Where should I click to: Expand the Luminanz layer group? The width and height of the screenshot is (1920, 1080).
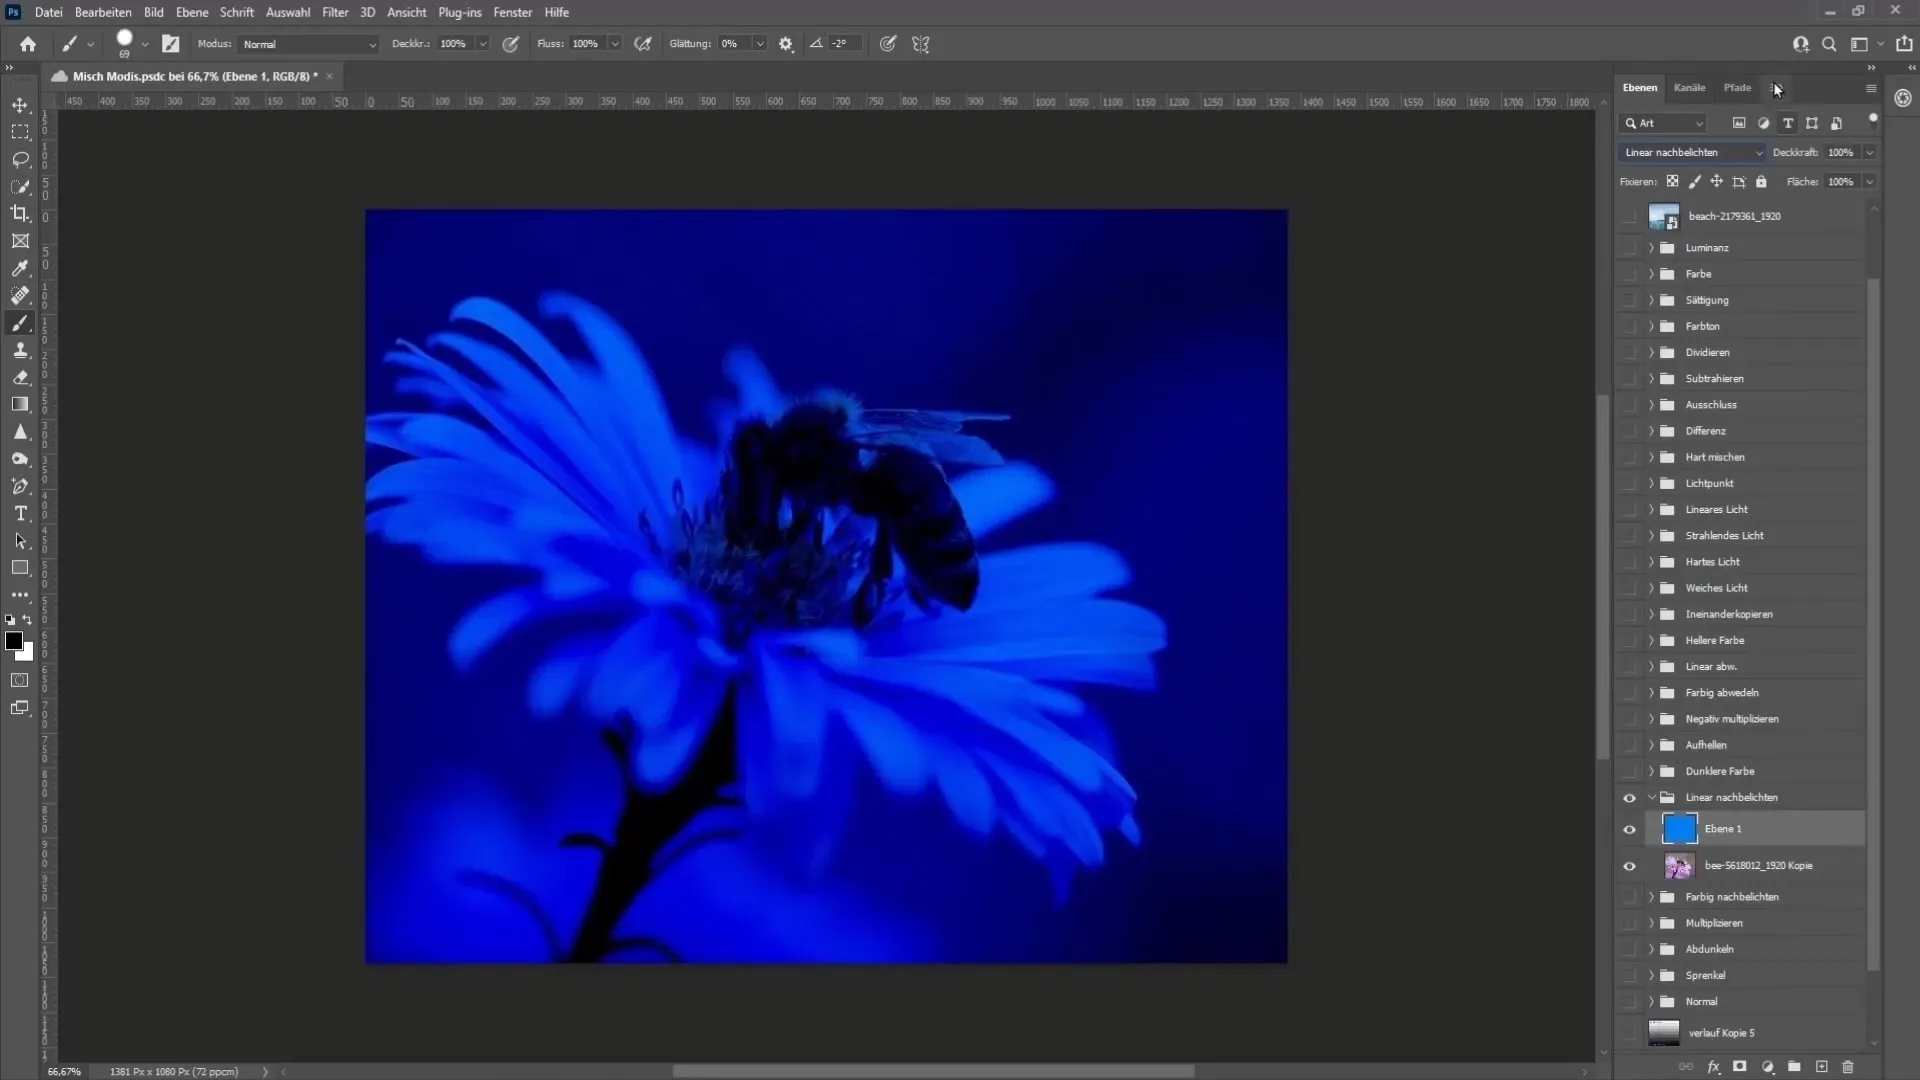pyautogui.click(x=1650, y=247)
